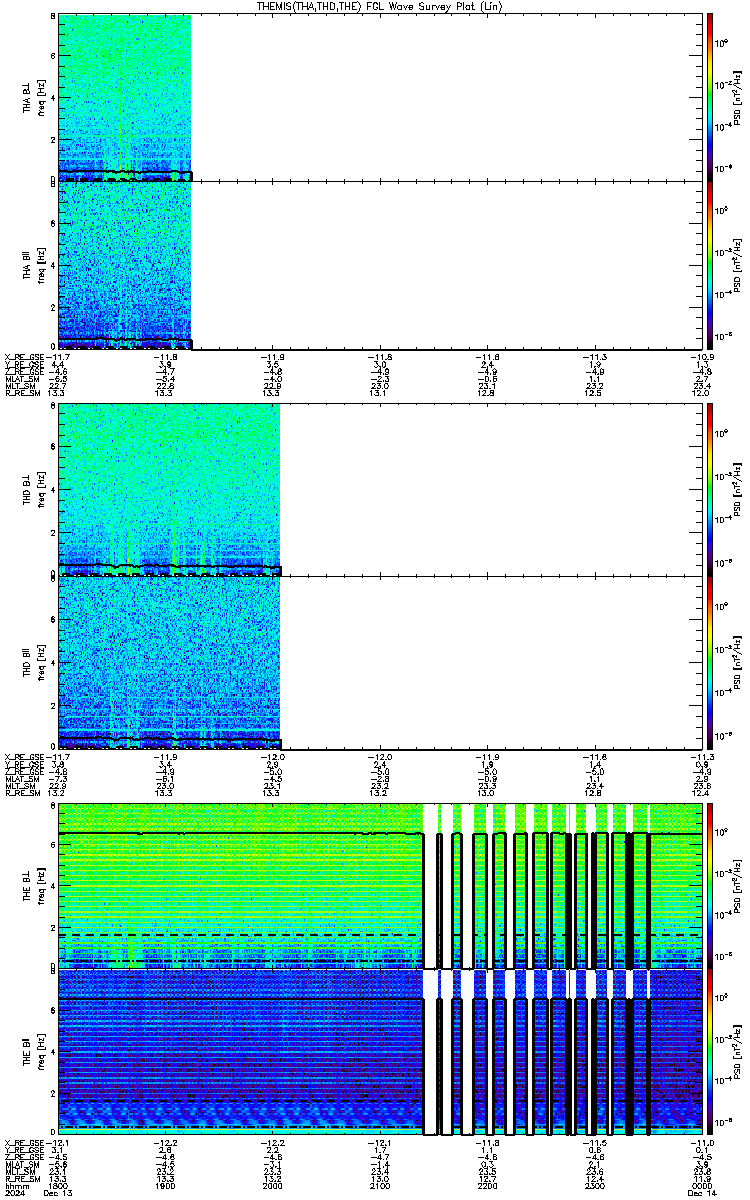Select the THE B-parallel colorbar

[x=710, y=1052]
